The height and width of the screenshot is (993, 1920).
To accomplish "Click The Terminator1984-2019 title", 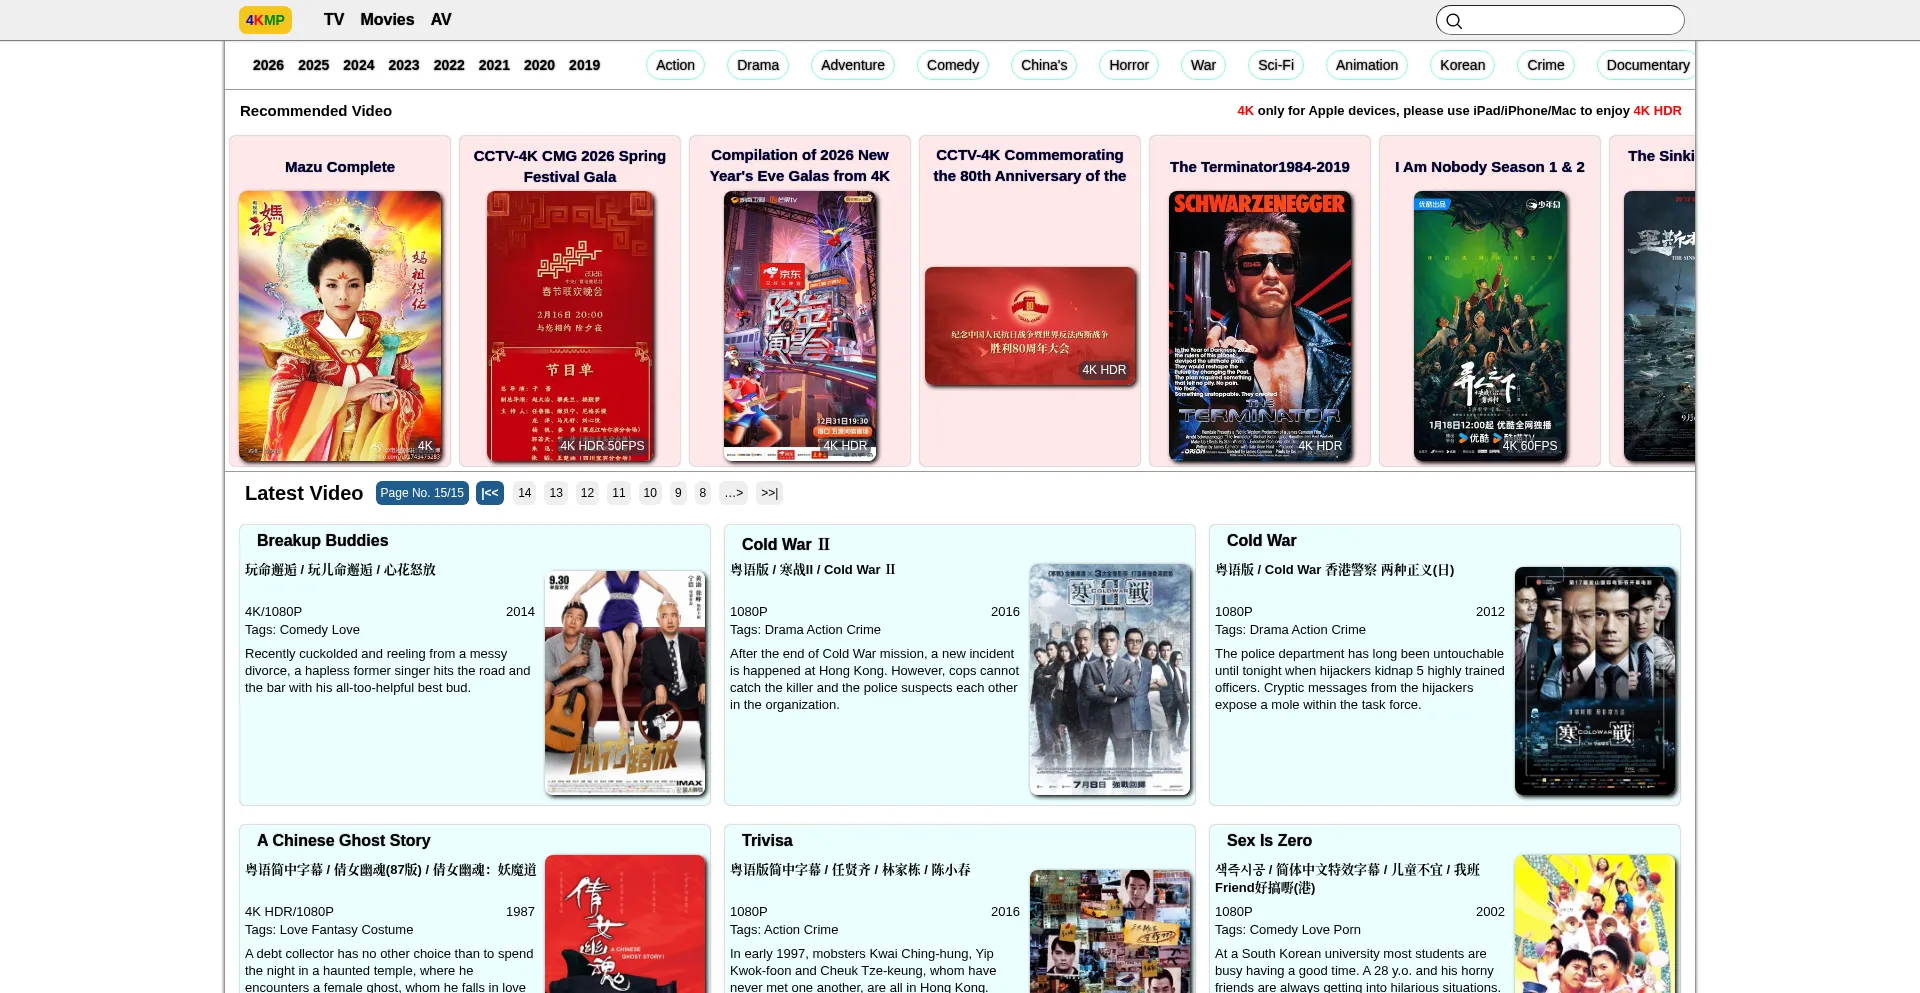I will tap(1260, 167).
